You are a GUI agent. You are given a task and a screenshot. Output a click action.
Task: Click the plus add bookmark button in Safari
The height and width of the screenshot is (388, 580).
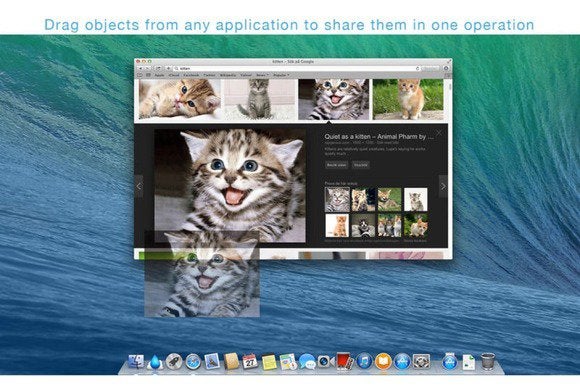[168, 68]
